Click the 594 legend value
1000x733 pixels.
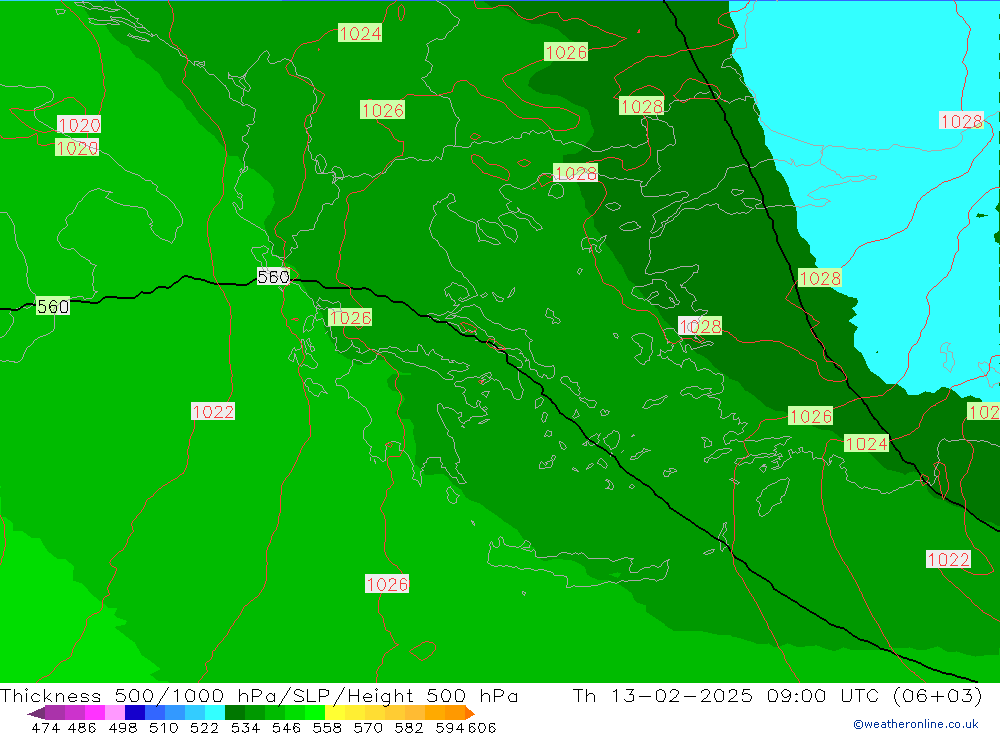pos(450,727)
